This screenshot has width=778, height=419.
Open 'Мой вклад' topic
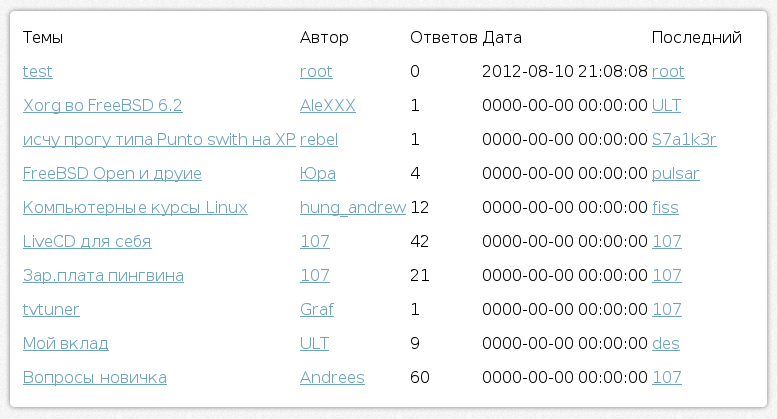pyautogui.click(x=66, y=344)
